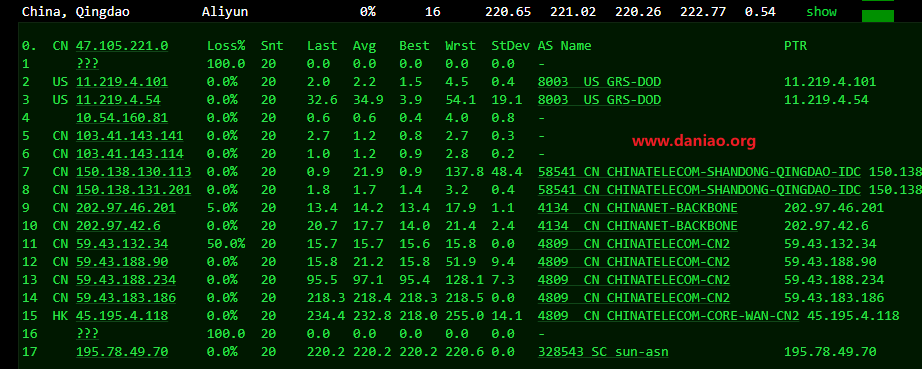Screen dimensions: 922x369
Task: Open hop 1 '???' link
Action: 88,63
